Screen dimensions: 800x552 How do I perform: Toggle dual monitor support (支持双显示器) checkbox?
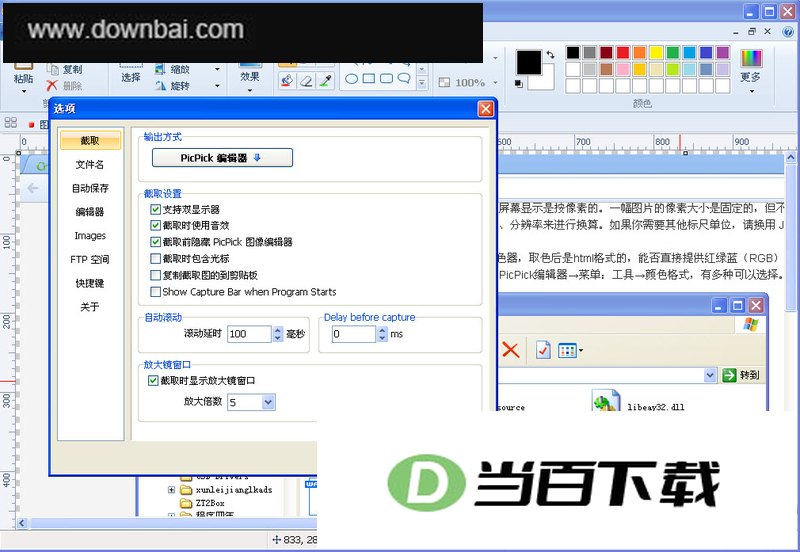tap(156, 209)
